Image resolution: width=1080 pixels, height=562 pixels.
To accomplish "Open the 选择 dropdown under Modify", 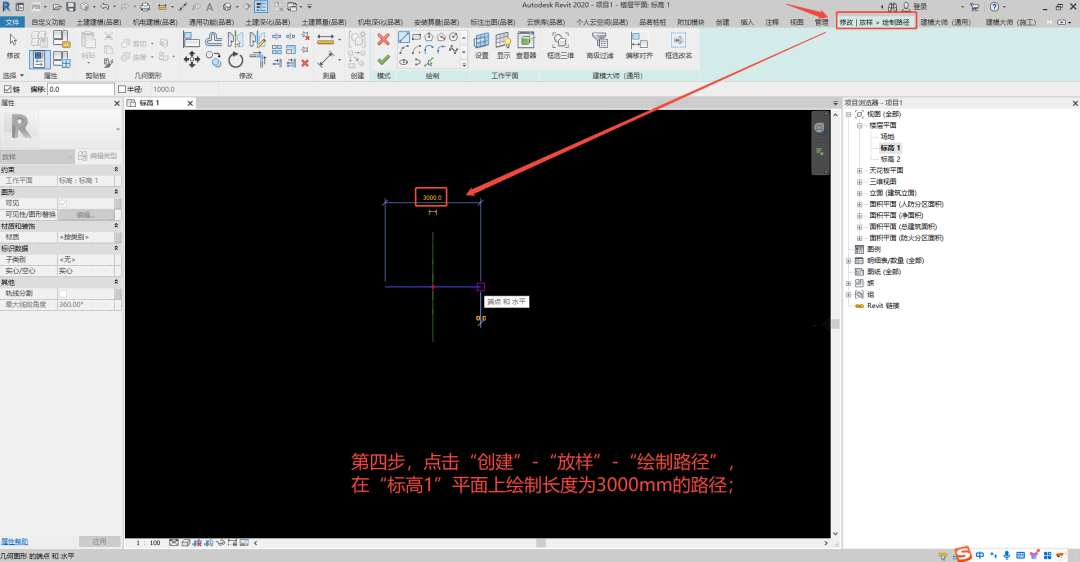I will tap(13, 76).
